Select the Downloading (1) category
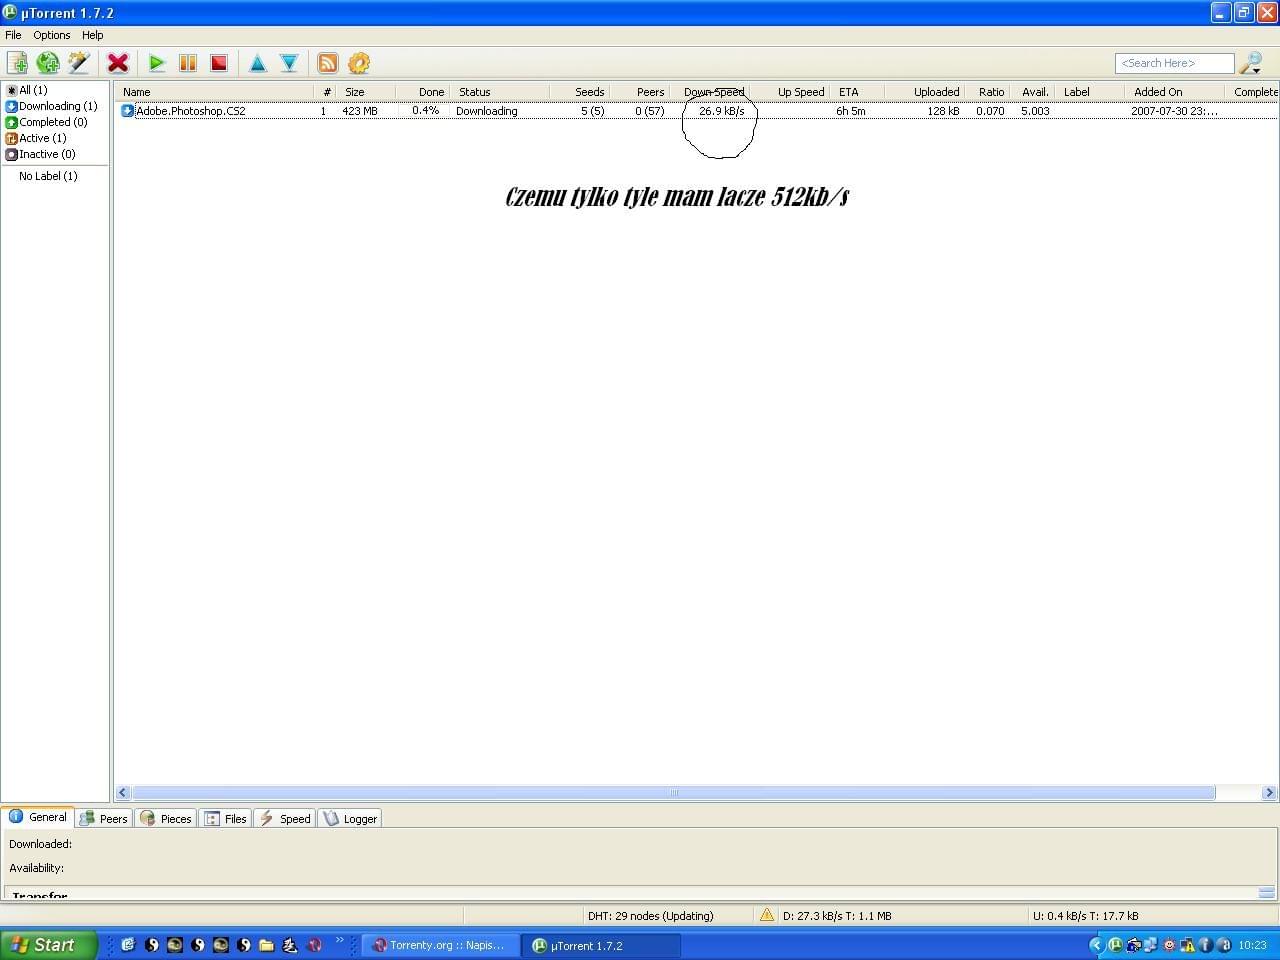 (x=52, y=106)
